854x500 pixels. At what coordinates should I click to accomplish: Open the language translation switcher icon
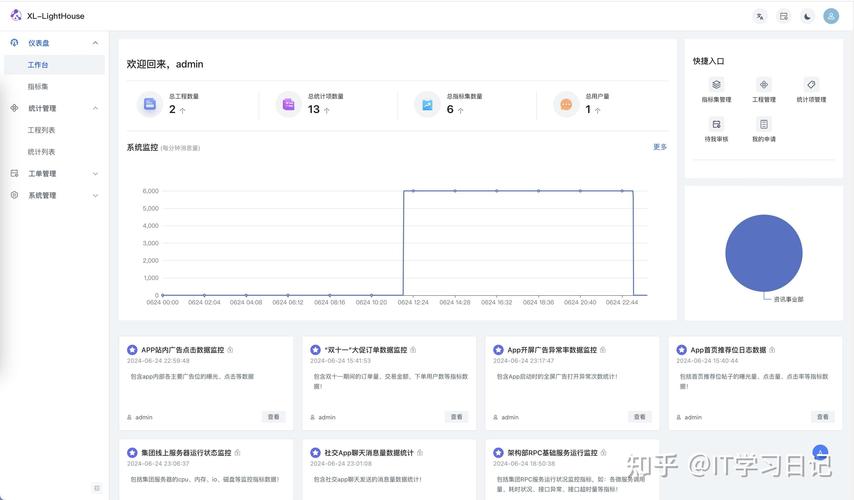(x=760, y=16)
